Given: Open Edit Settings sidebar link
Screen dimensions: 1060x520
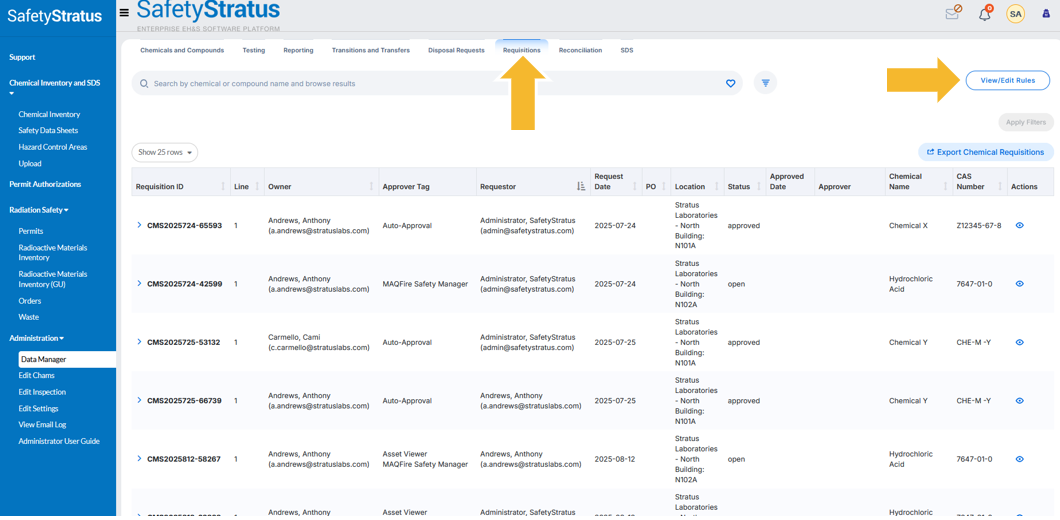Looking at the screenshot, I should click(x=39, y=408).
